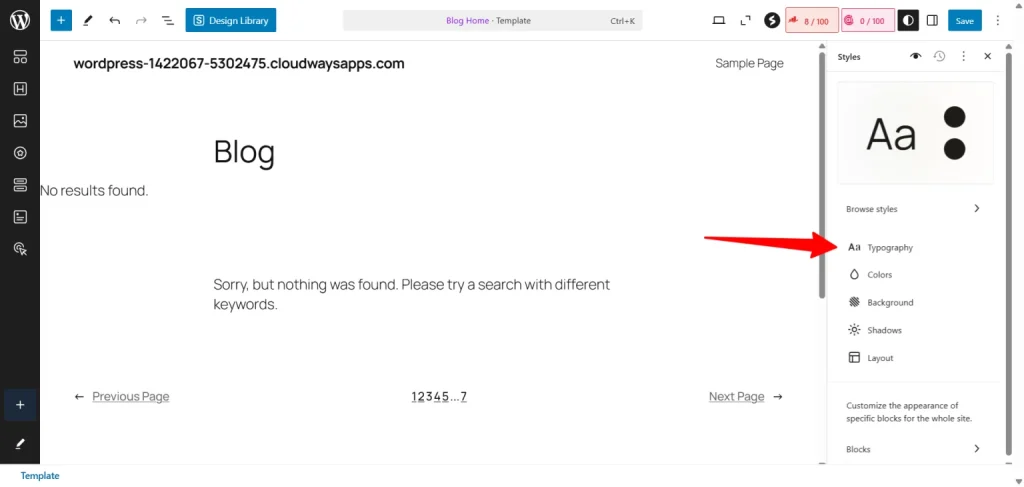Select the pencil Tools icon
The image size is (1024, 487).
click(x=88, y=20)
